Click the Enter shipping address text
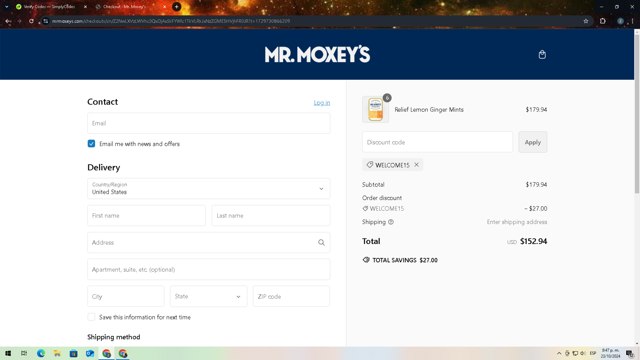 pyautogui.click(x=517, y=222)
